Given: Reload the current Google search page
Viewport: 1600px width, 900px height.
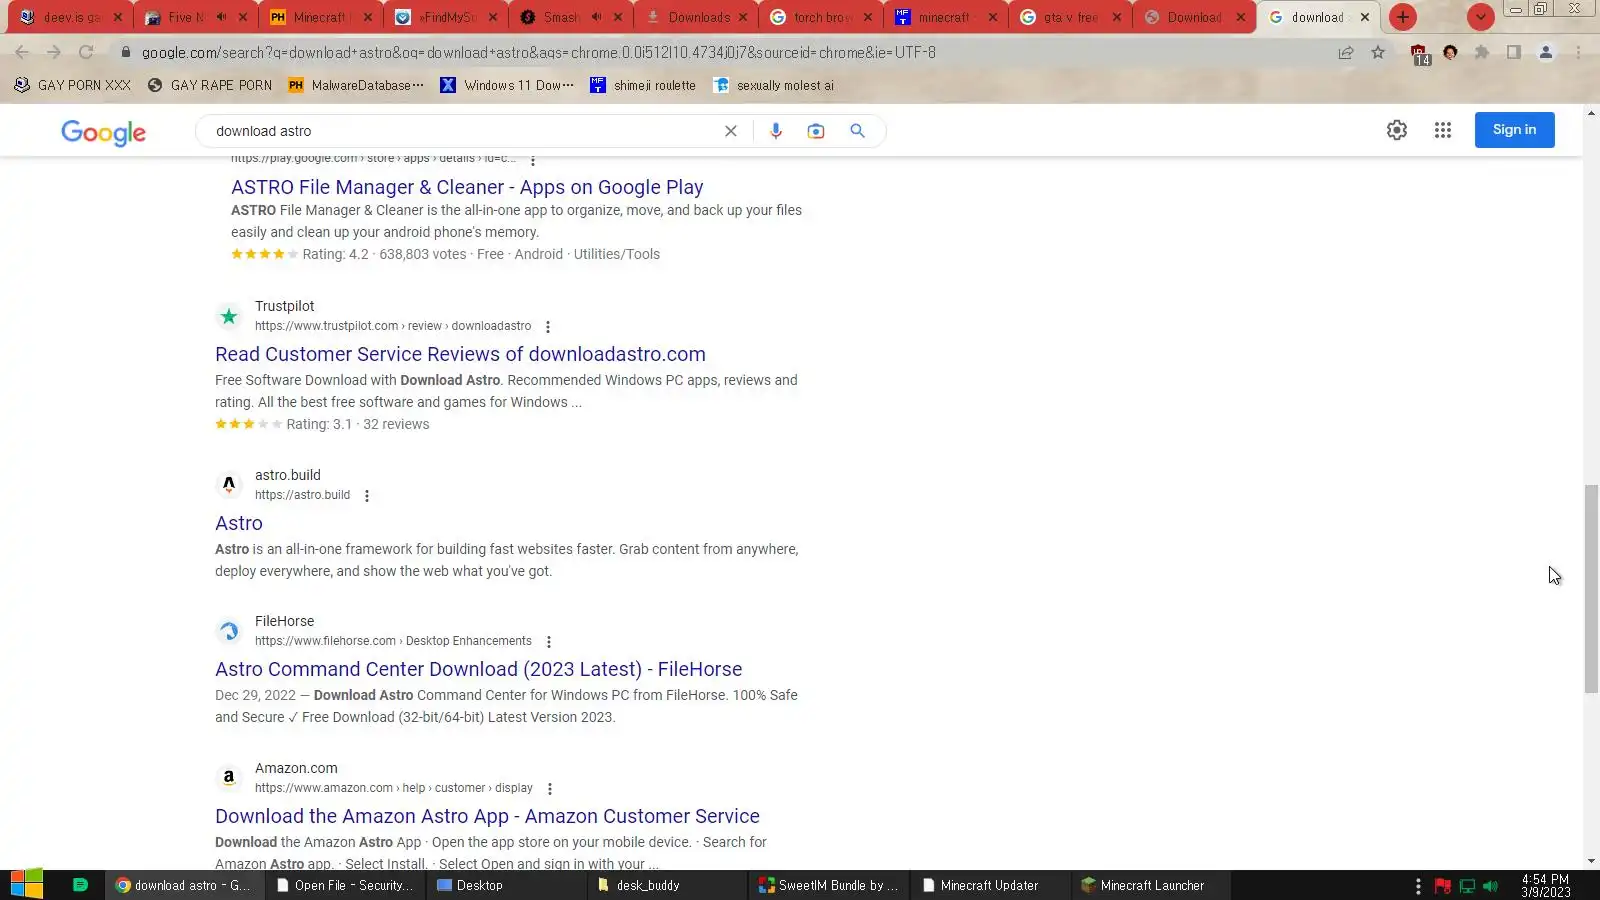Looking at the screenshot, I should click(x=86, y=52).
